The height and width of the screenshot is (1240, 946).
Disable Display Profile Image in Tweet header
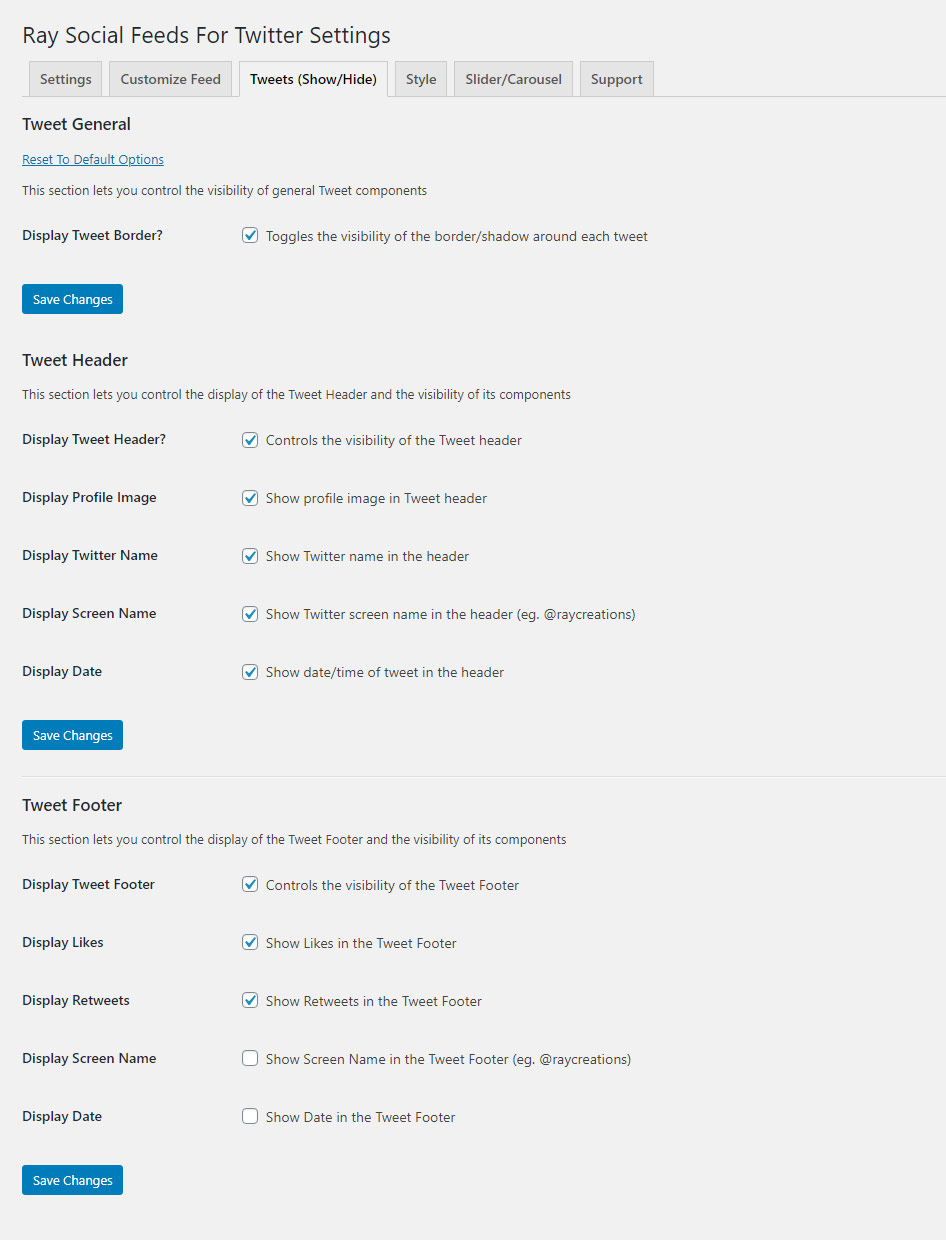pyautogui.click(x=250, y=497)
